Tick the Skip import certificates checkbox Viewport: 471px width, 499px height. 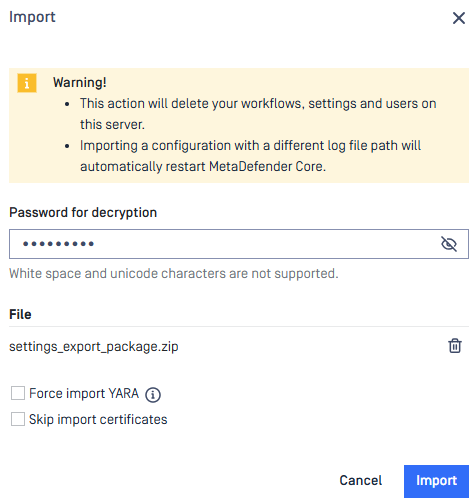[x=18, y=419]
